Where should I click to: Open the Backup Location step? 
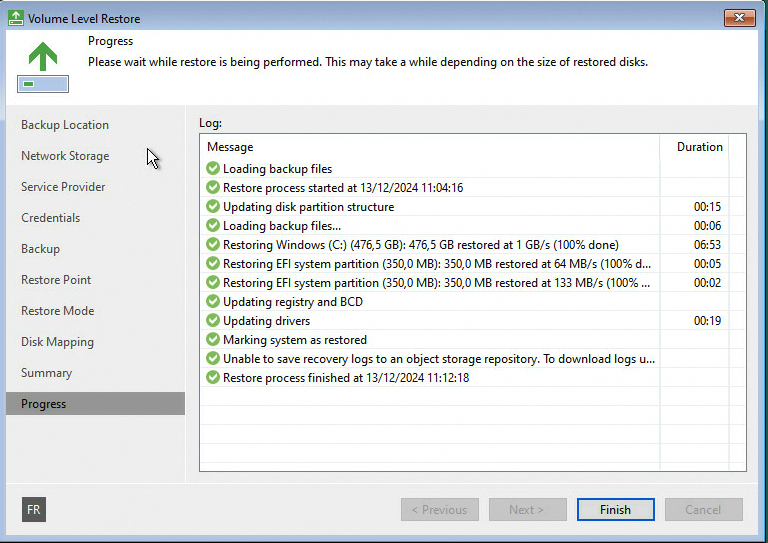tap(65, 125)
